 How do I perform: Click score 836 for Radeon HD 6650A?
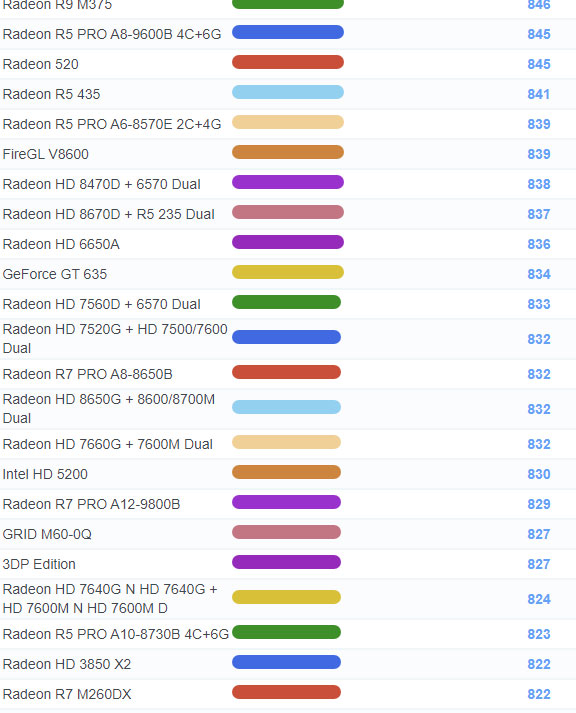pos(539,244)
